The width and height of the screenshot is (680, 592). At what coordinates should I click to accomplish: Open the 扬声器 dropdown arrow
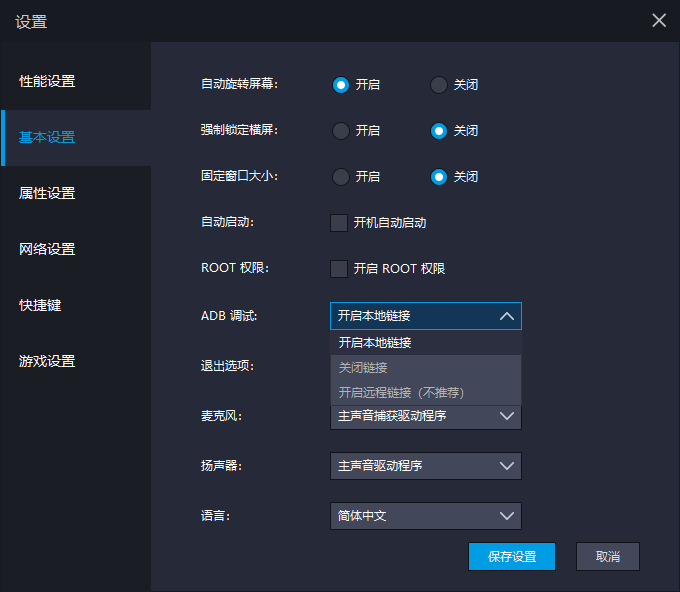(x=507, y=466)
